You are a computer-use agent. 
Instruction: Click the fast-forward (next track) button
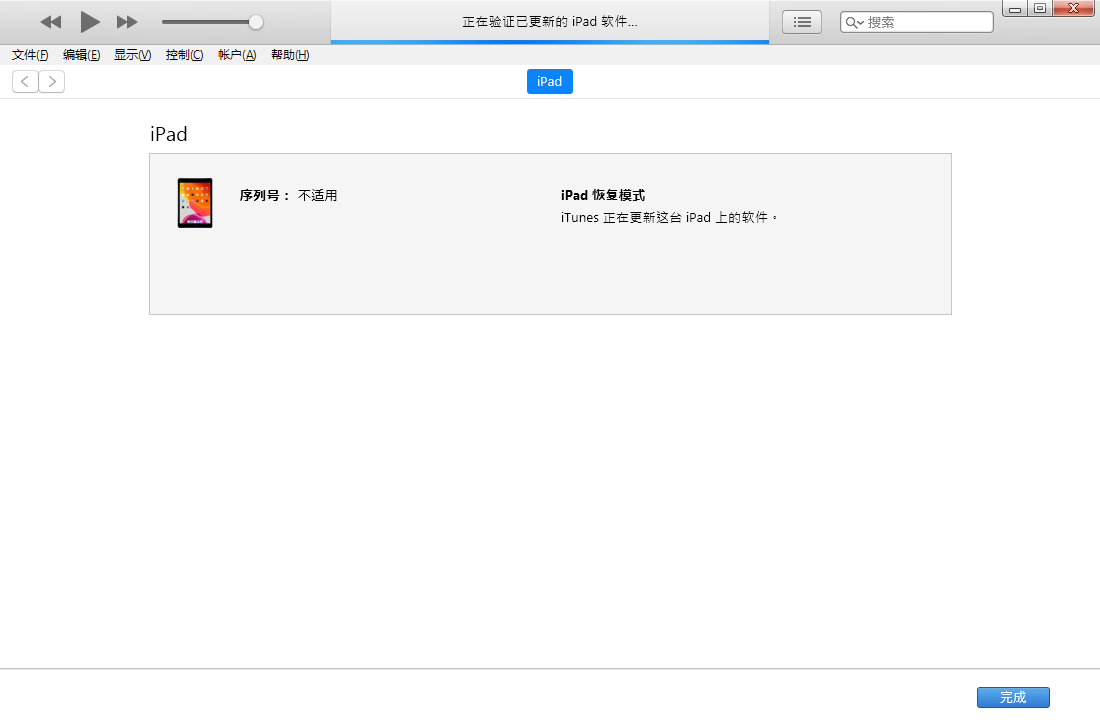pyautogui.click(x=127, y=22)
